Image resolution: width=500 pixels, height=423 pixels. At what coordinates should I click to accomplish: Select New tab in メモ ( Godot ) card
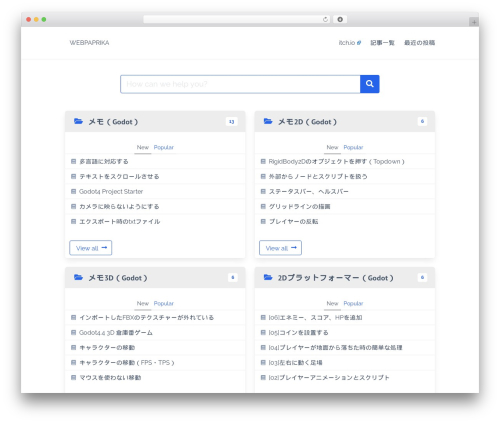[143, 147]
